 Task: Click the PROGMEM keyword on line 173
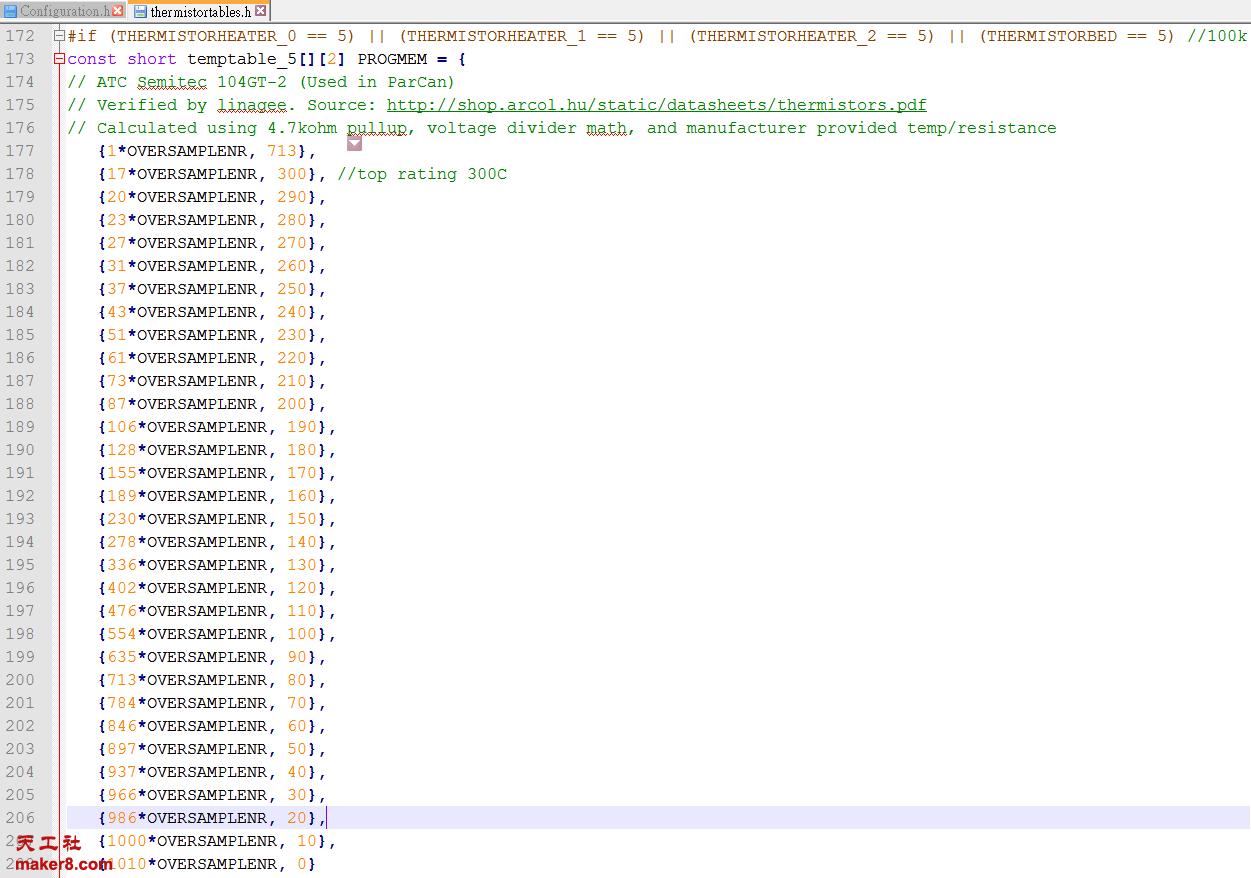[x=392, y=59]
